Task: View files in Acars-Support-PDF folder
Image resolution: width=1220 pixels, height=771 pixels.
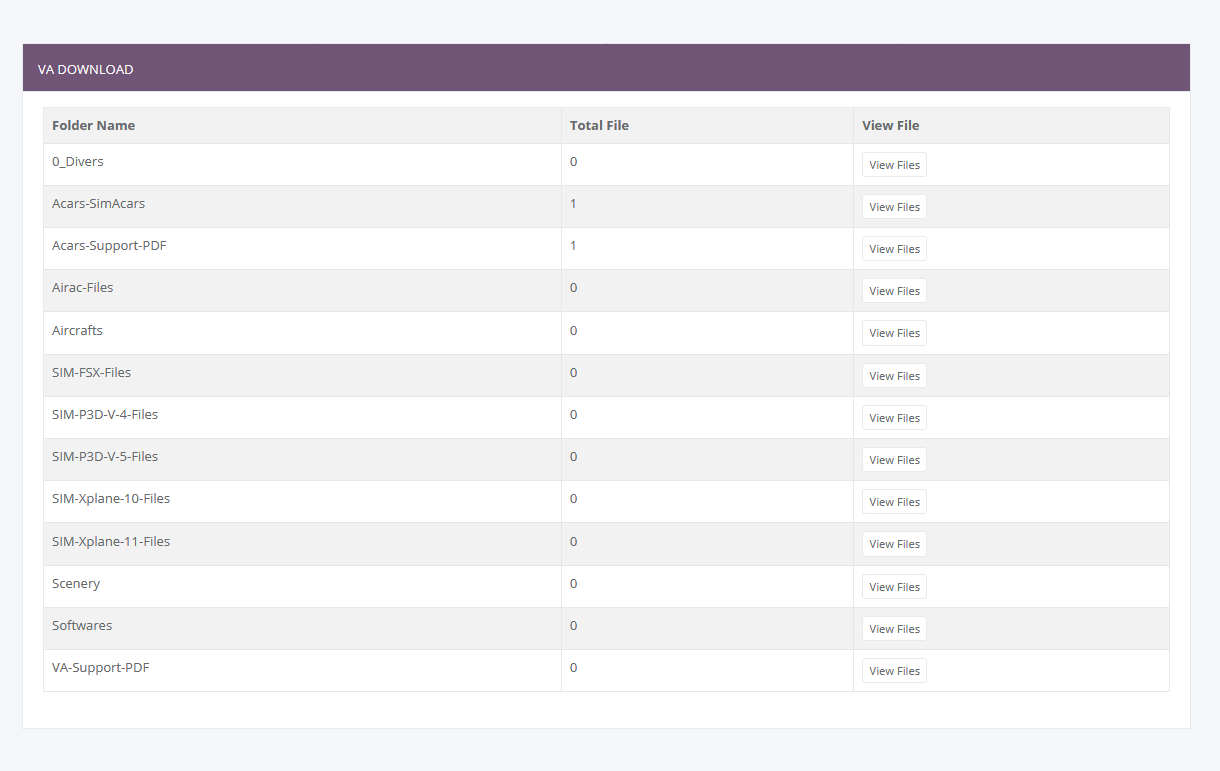Action: coord(894,249)
